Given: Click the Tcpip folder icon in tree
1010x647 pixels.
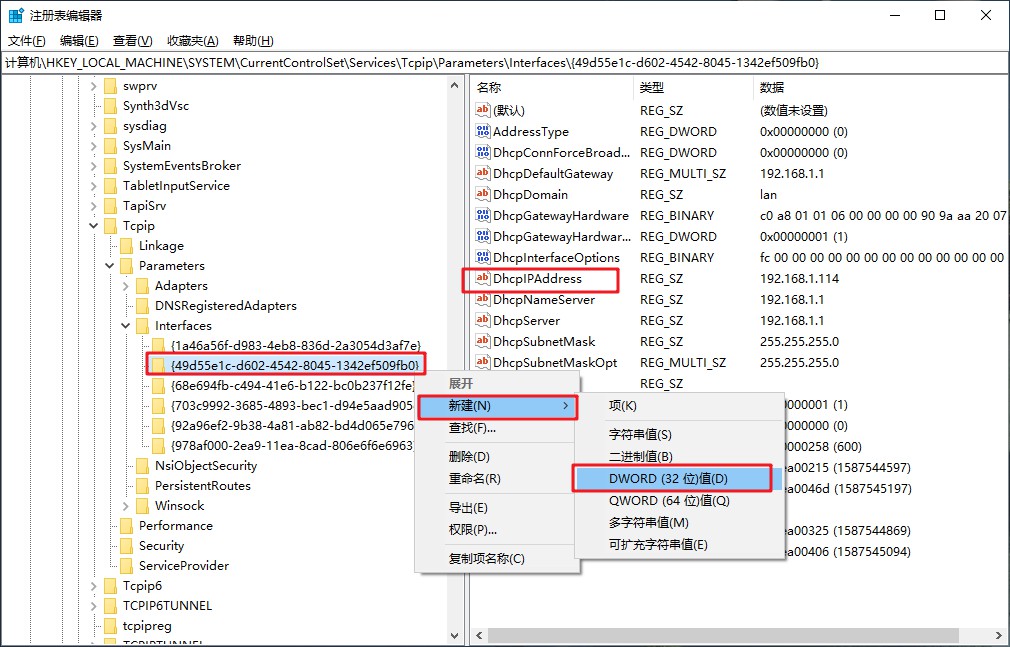Looking at the screenshot, I should [x=111, y=225].
